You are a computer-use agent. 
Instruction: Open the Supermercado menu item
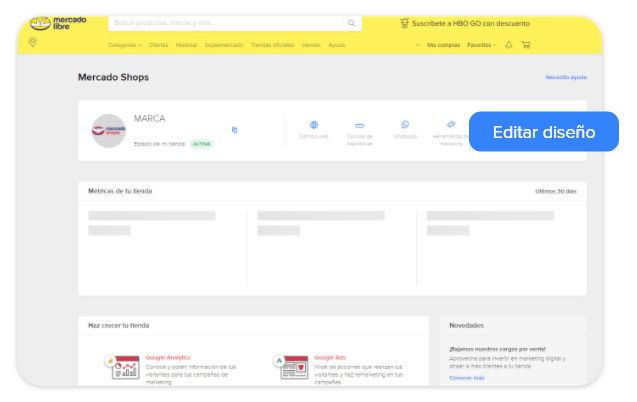[224, 45]
